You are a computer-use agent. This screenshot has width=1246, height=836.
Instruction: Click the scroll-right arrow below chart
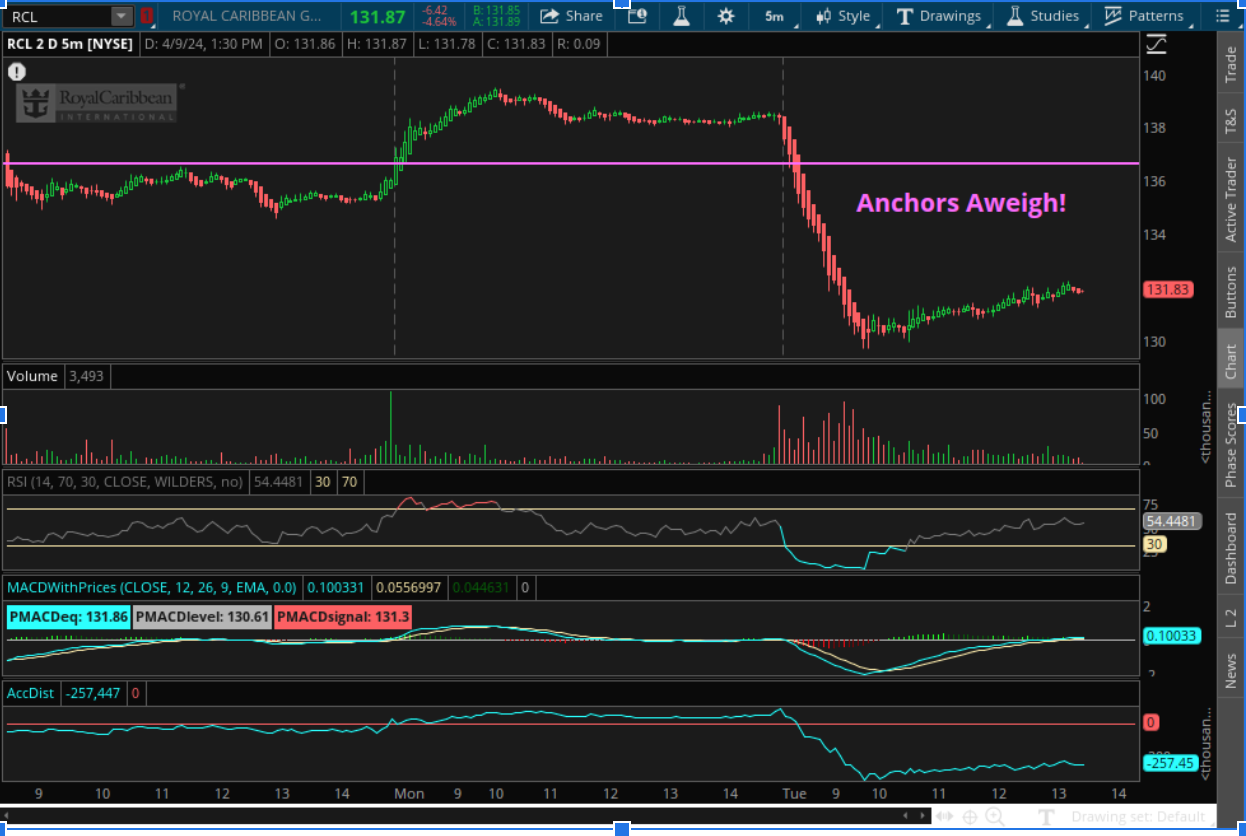point(922,816)
